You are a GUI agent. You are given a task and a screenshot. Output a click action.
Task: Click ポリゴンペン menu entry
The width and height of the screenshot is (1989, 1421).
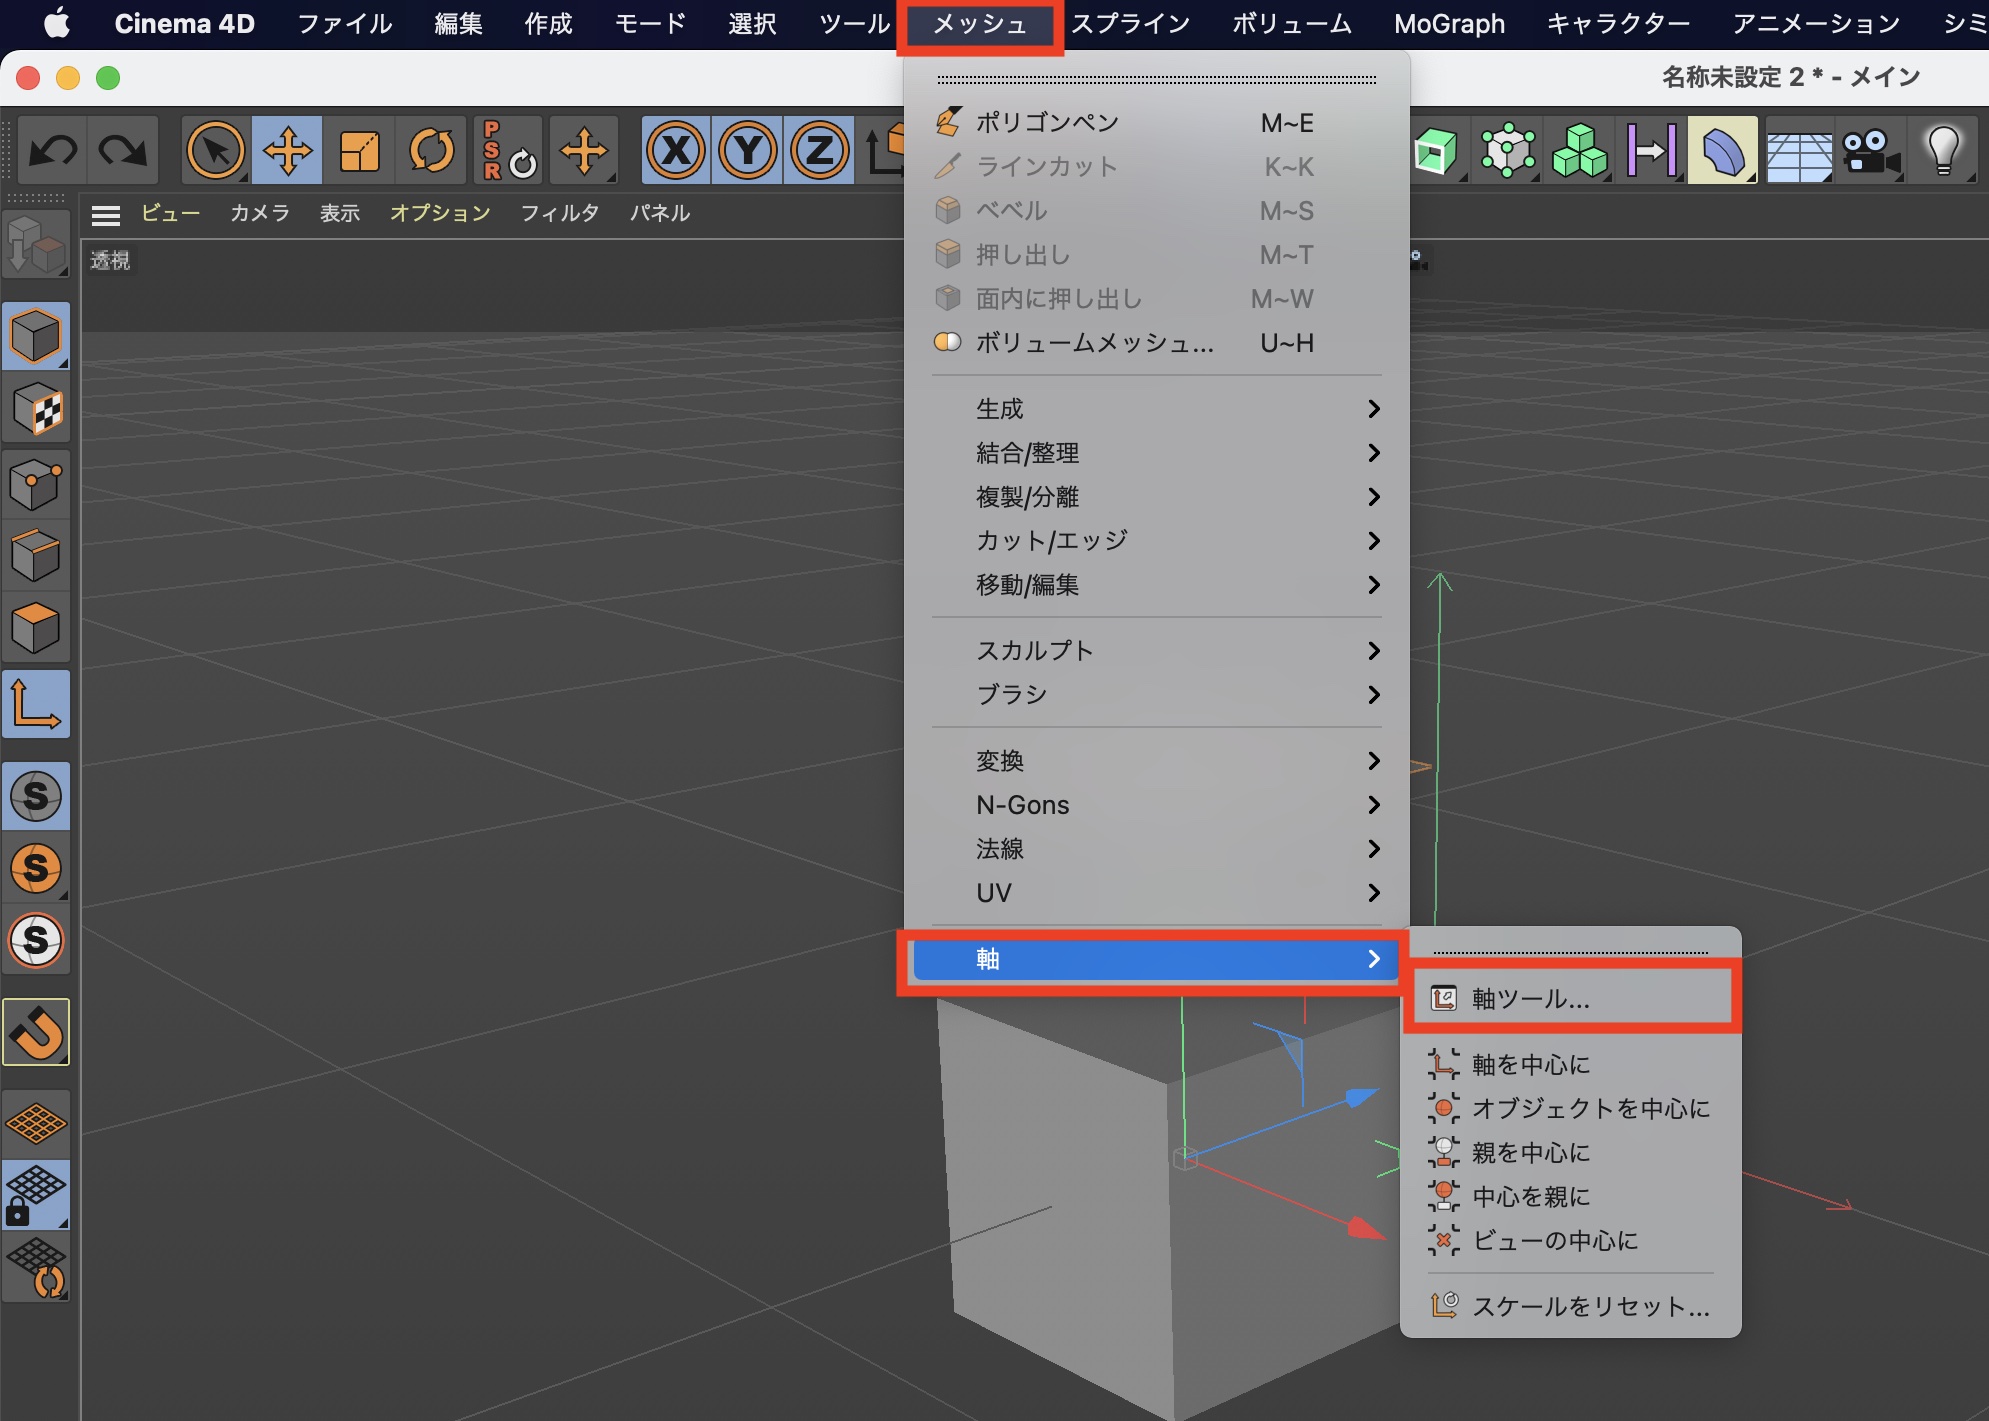point(1047,122)
